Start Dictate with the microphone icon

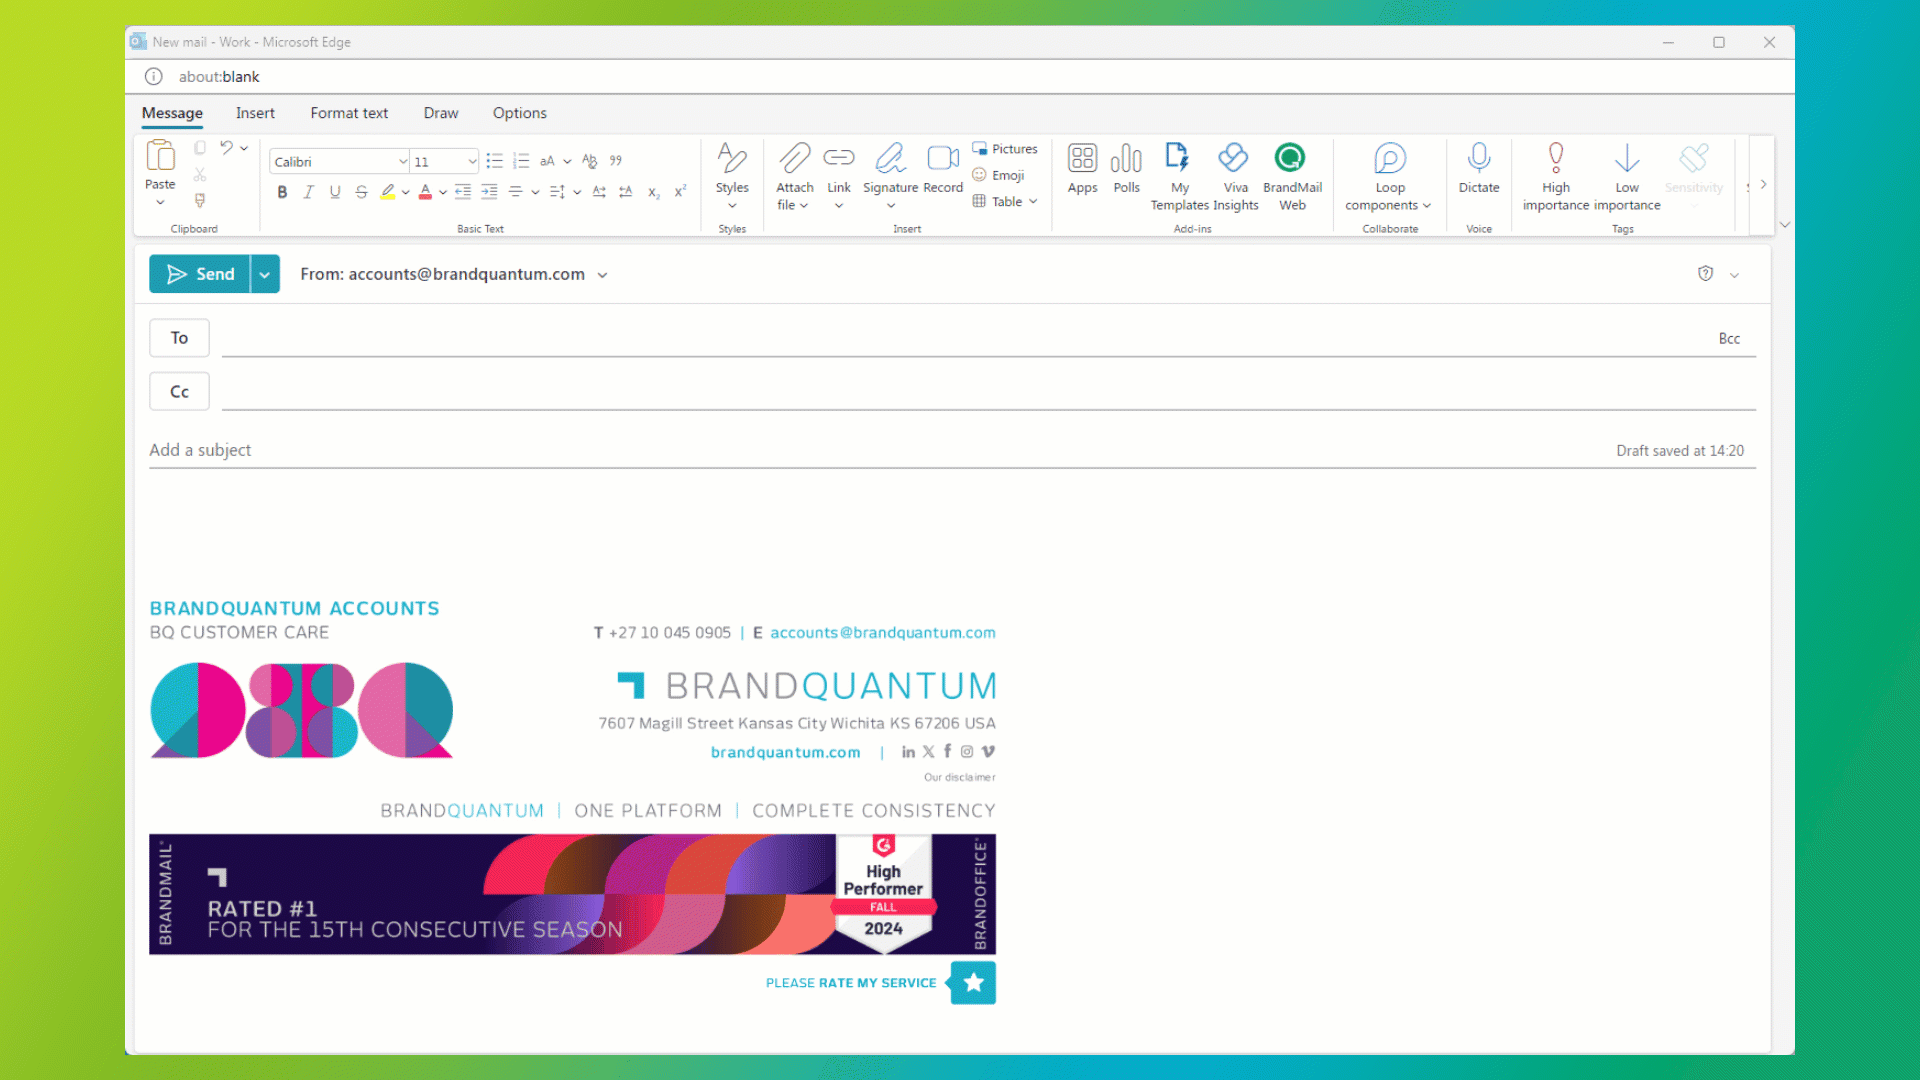(1478, 159)
